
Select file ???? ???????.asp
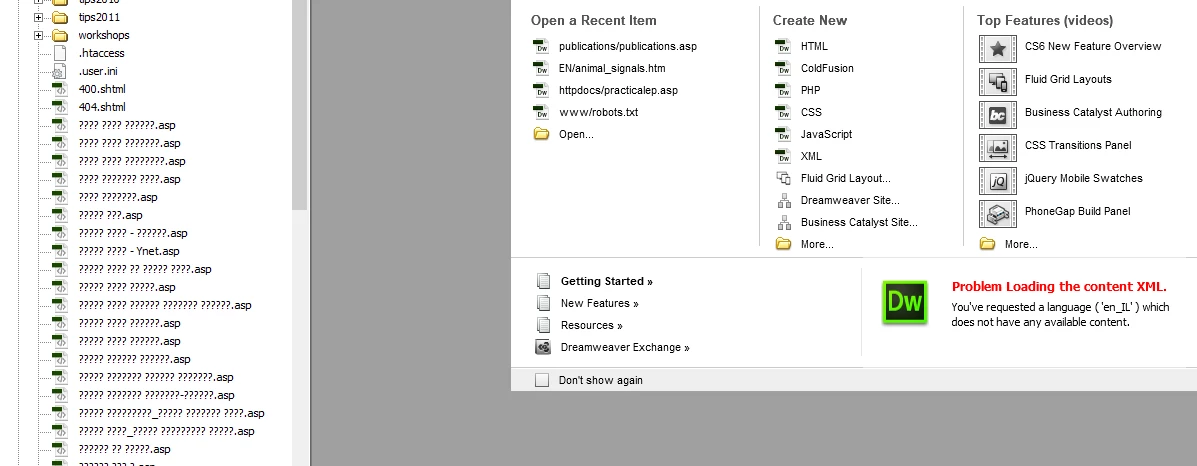click(x=118, y=197)
